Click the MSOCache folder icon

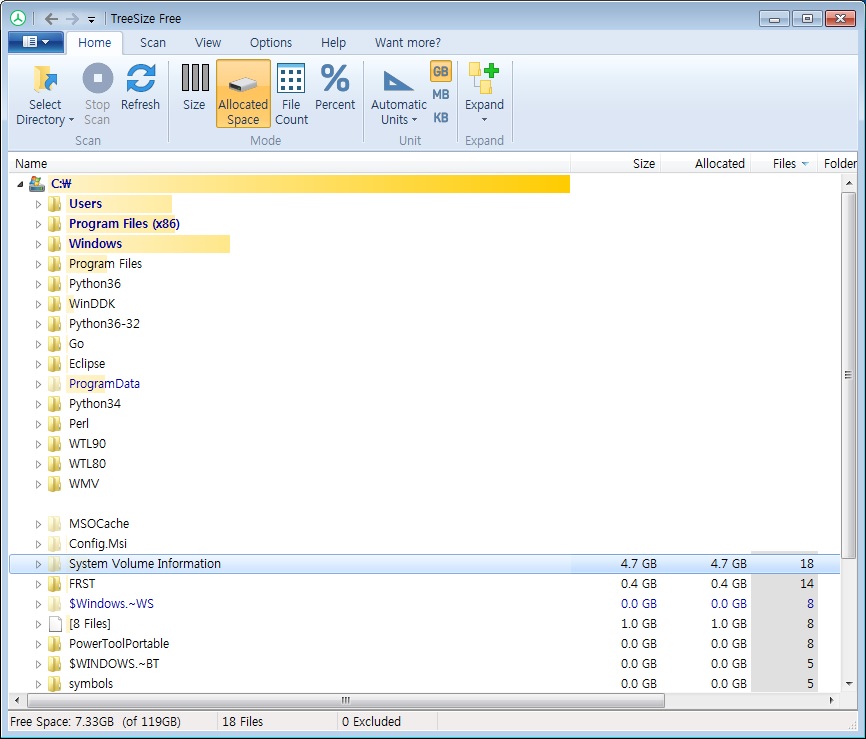55,524
